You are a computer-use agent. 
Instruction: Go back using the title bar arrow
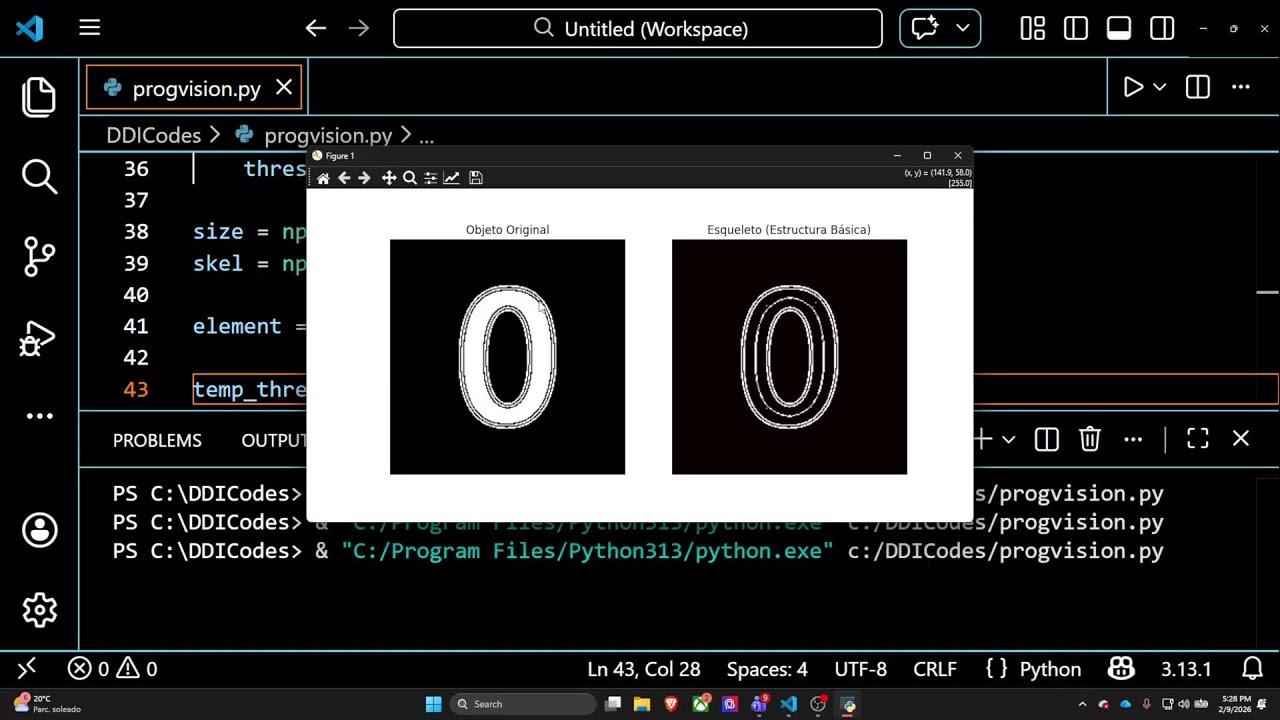coord(316,29)
